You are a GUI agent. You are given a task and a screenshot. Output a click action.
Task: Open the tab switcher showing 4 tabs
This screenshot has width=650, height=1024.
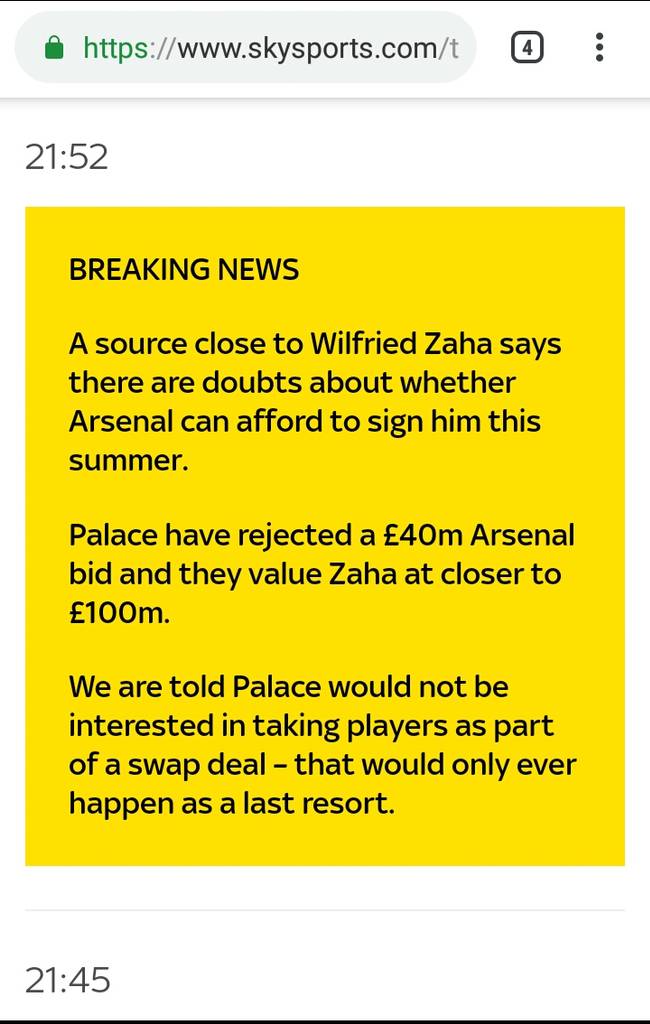(527, 47)
